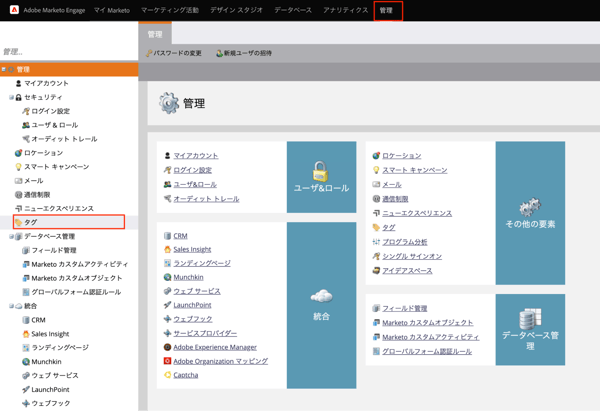Click the LaunchPoint rocket icon in tree
Image resolution: width=600 pixels, height=411 pixels.
point(26,390)
